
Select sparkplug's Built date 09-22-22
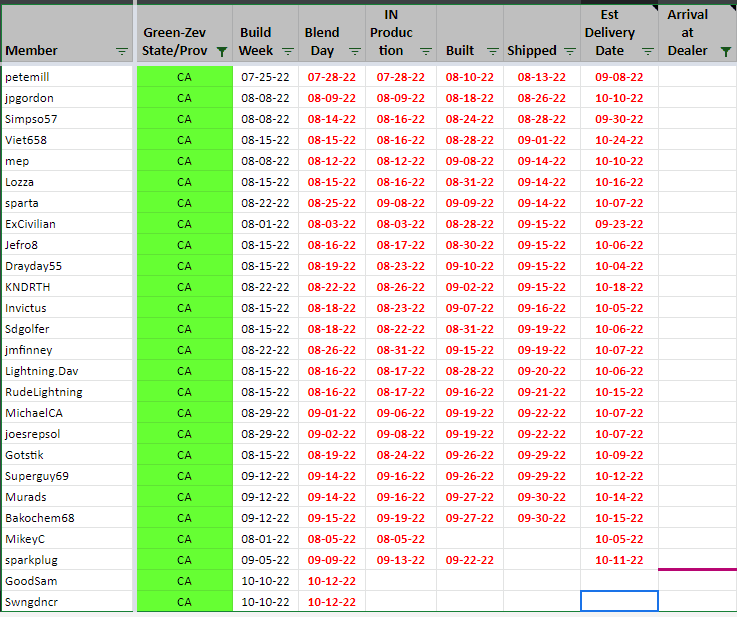469,560
